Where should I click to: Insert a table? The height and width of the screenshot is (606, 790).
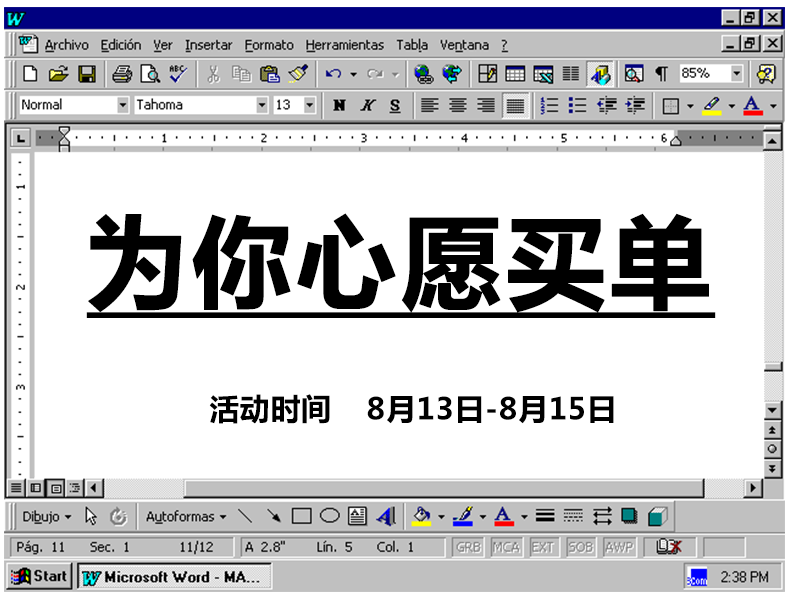pyautogui.click(x=515, y=75)
